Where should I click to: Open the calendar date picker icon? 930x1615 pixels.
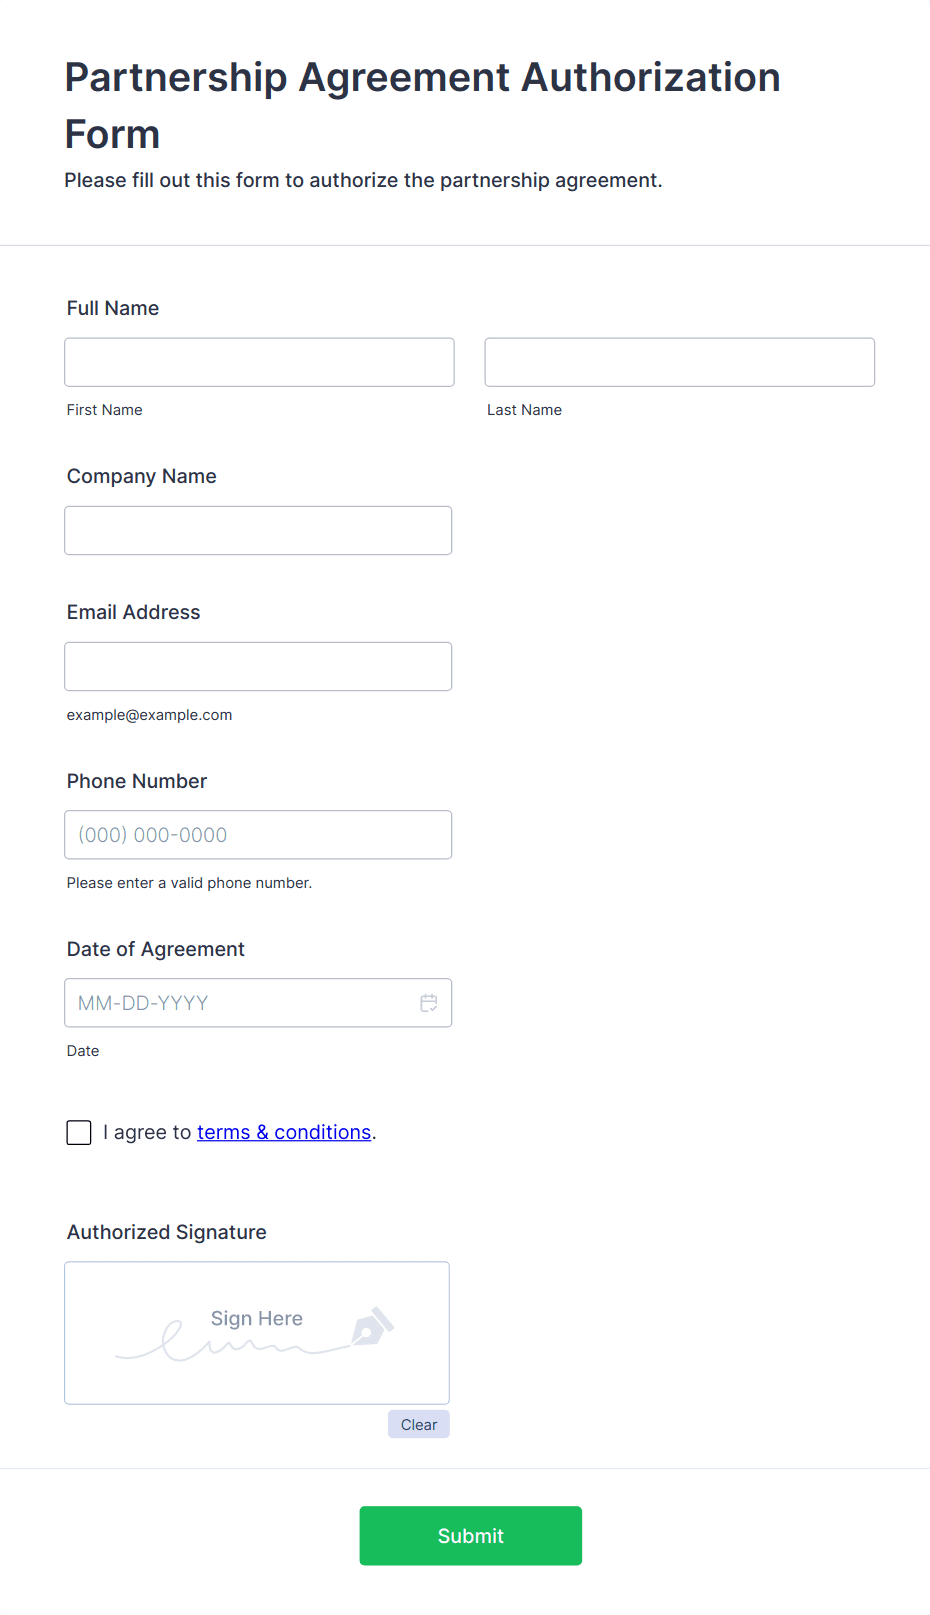[x=429, y=1003]
